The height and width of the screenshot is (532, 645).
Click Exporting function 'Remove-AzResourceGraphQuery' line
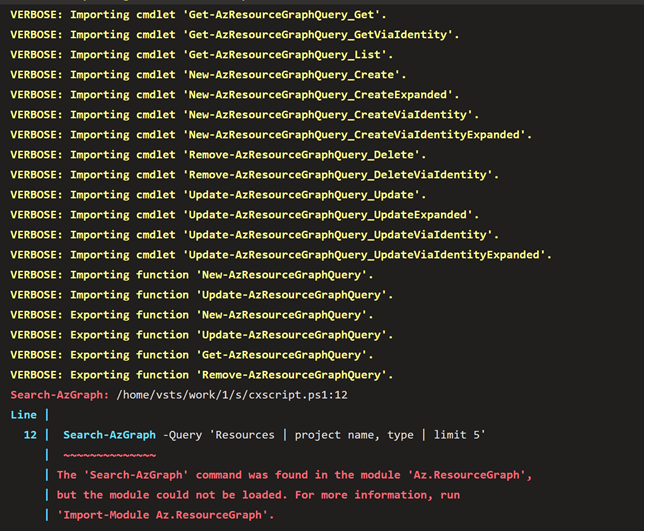point(202,375)
